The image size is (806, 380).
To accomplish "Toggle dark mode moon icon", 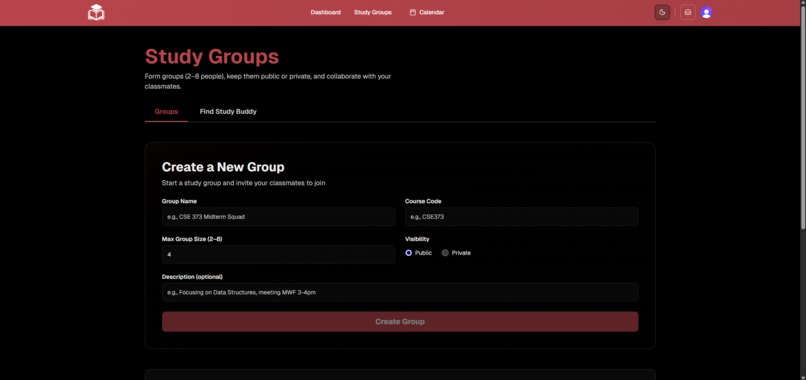I will [x=662, y=12].
